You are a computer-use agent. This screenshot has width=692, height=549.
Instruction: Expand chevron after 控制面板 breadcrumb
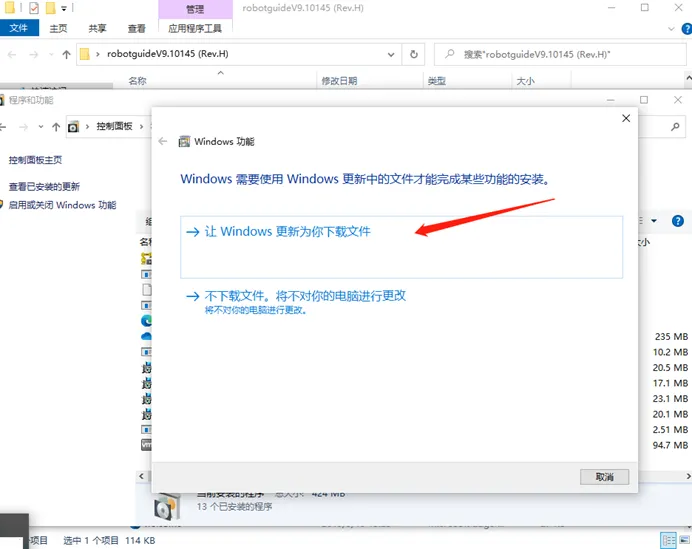tap(141, 127)
